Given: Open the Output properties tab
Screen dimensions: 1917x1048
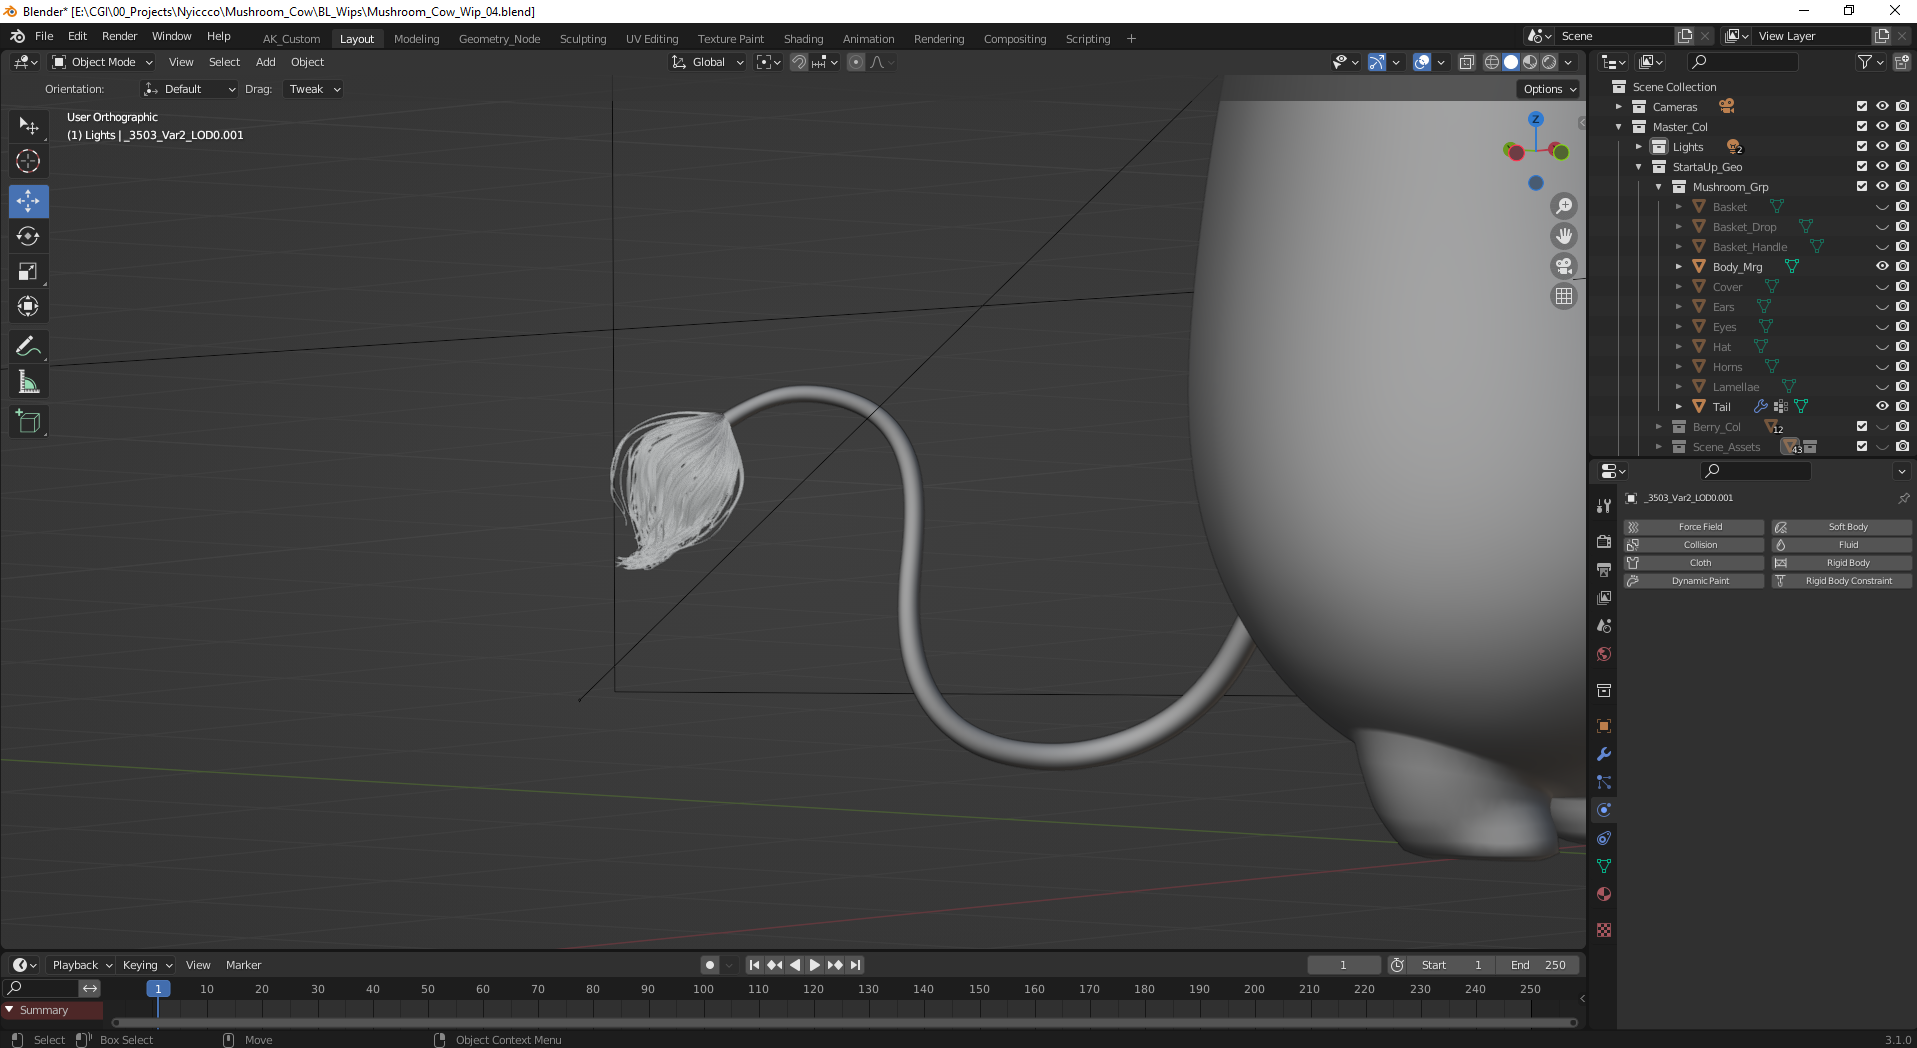Looking at the screenshot, I should [x=1604, y=569].
